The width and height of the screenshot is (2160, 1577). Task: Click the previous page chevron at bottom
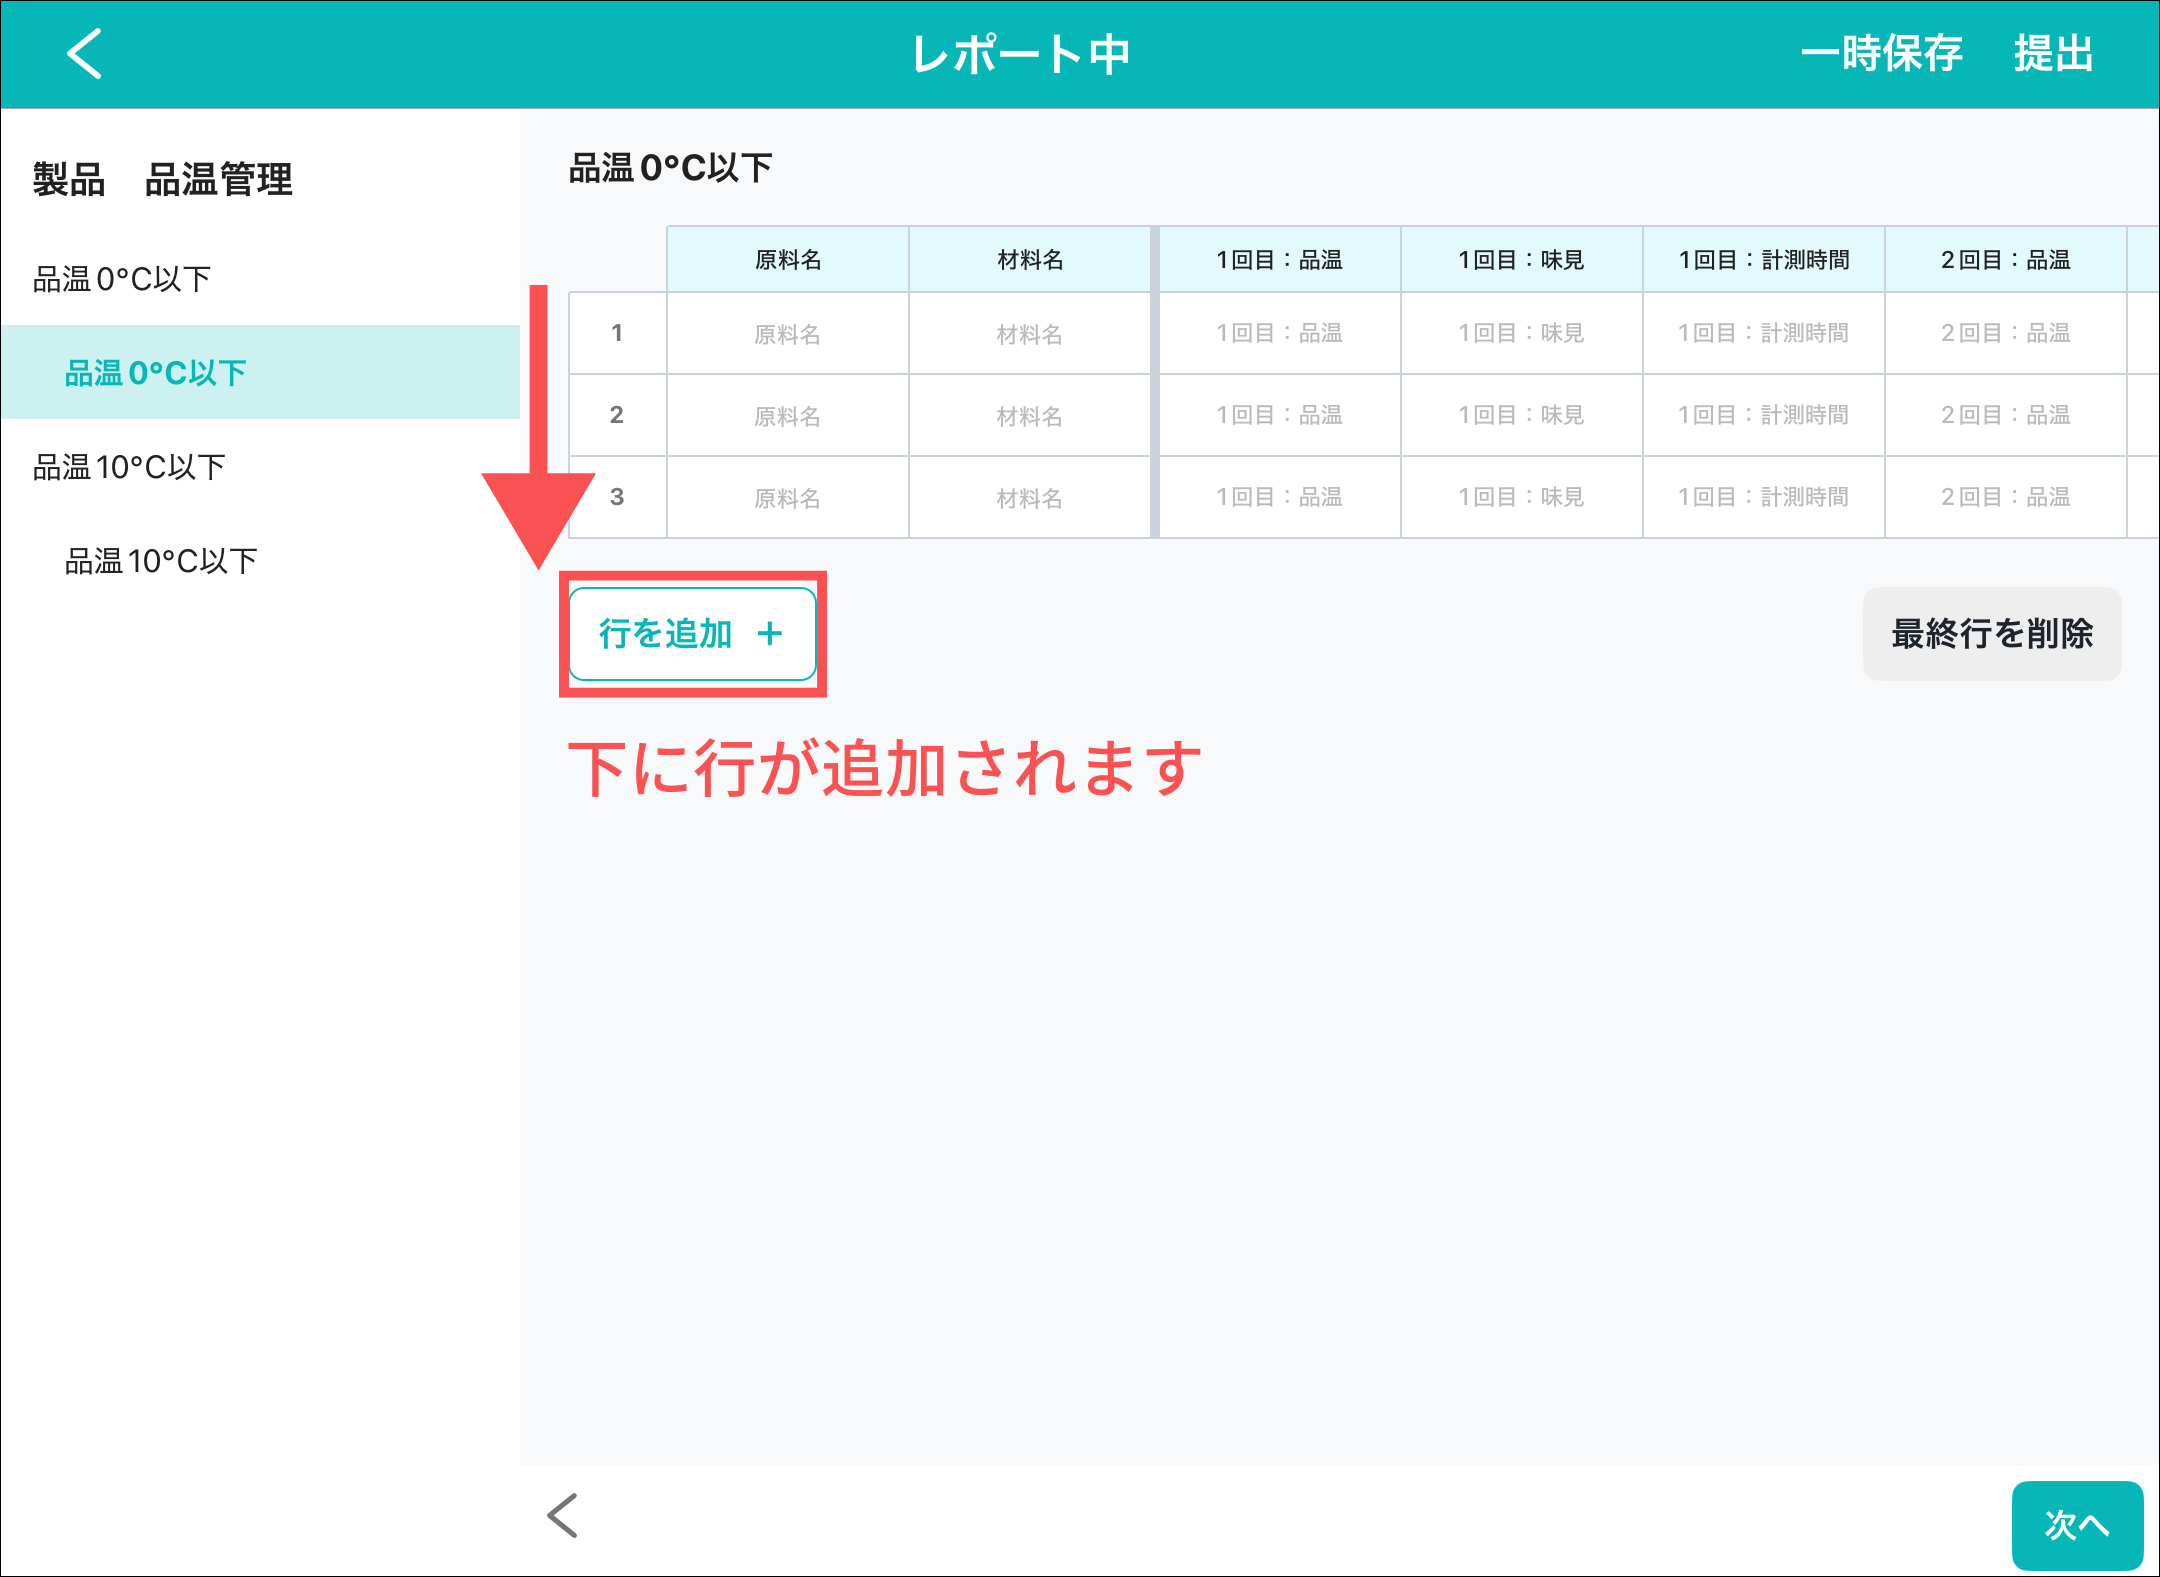[x=563, y=1516]
